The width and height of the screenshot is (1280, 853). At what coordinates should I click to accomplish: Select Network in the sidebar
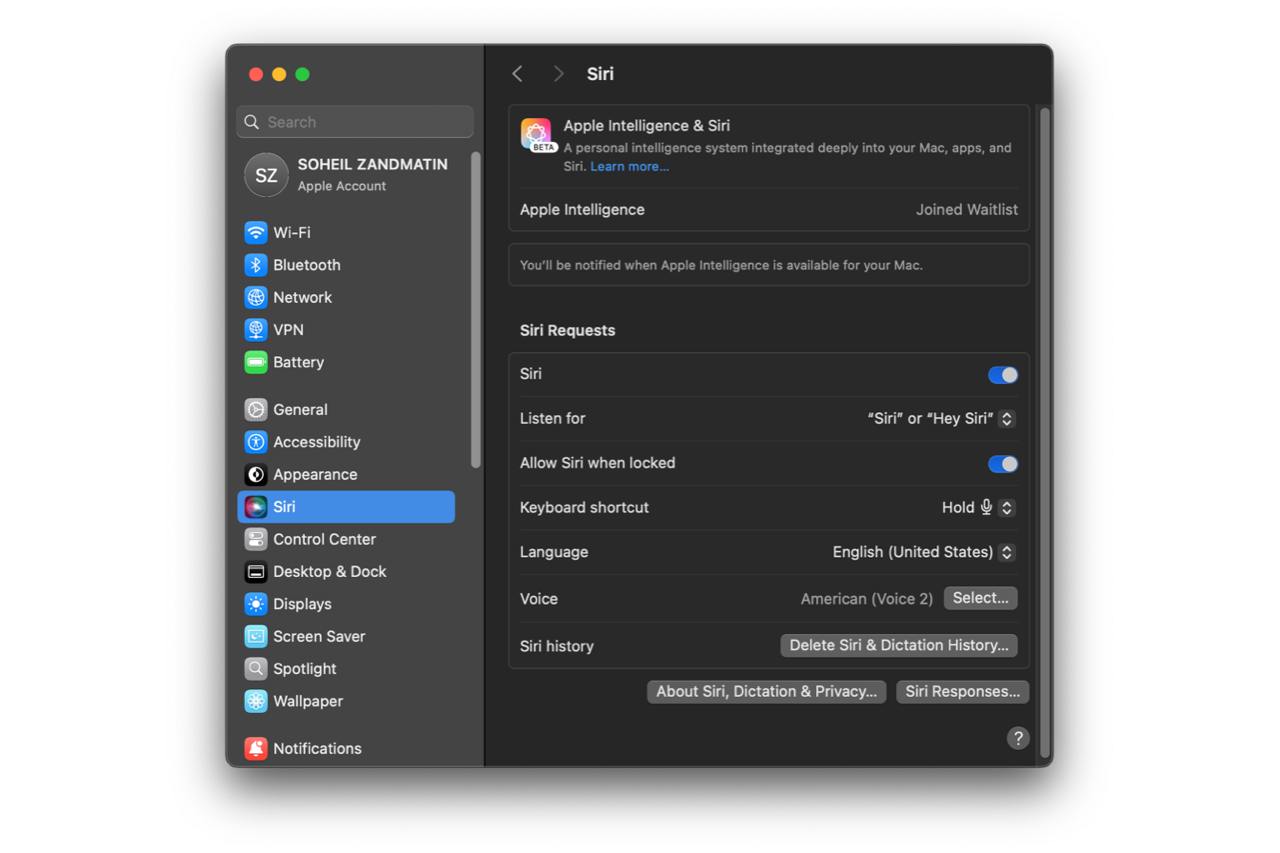(346, 297)
